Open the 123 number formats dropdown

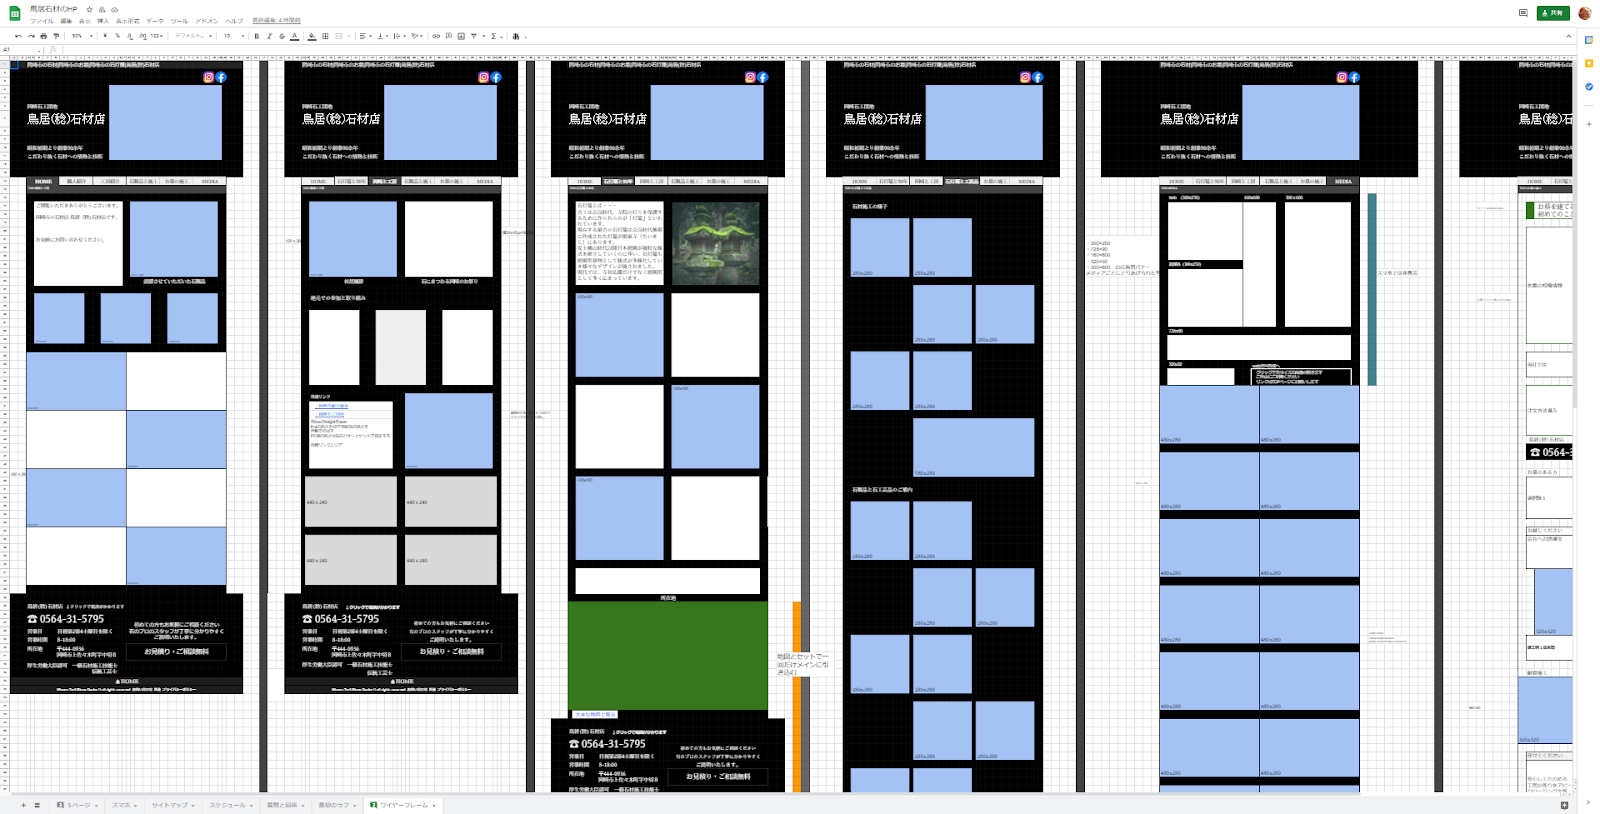coord(157,36)
